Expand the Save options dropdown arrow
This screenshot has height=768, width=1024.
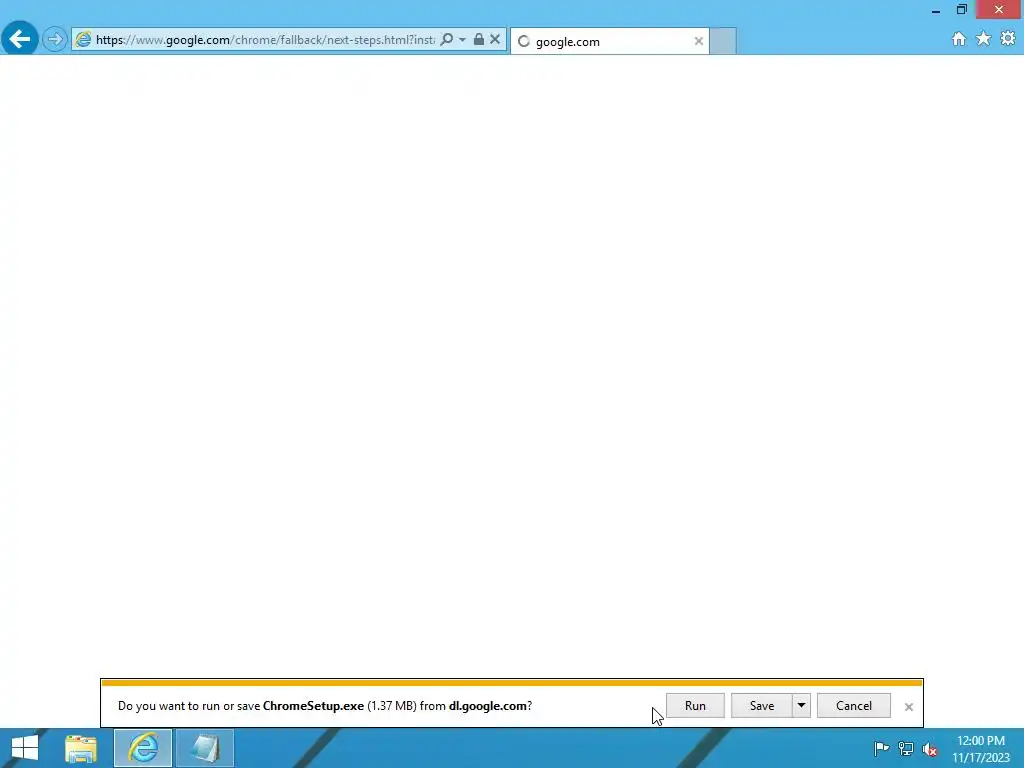coord(801,705)
